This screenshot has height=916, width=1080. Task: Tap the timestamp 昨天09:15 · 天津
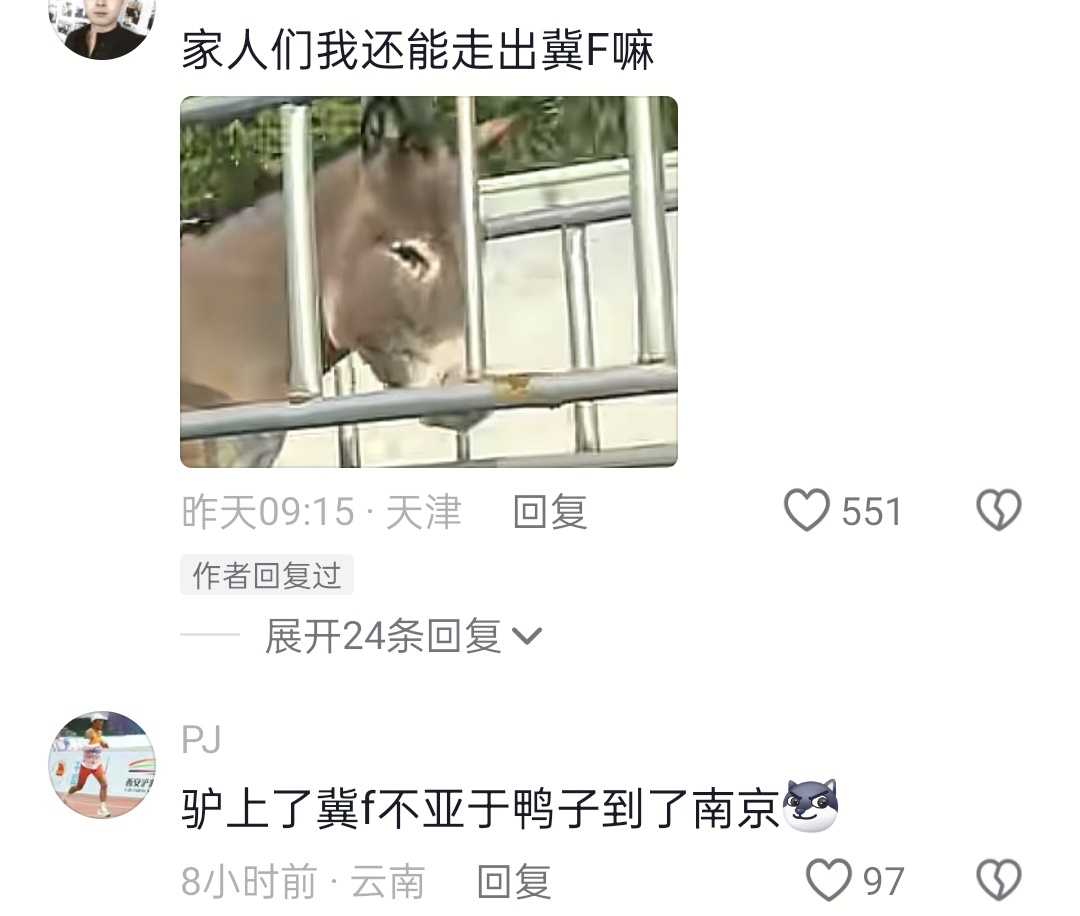(322, 512)
